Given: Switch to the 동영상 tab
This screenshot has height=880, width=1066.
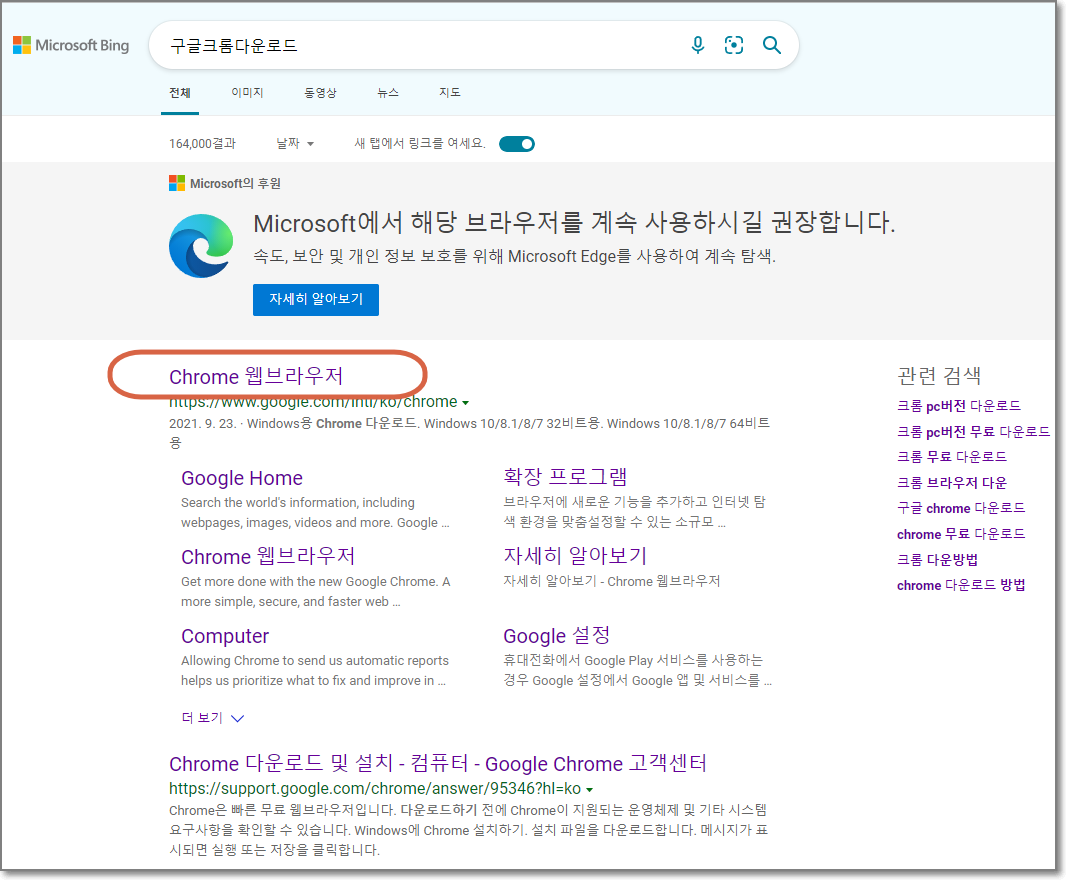Looking at the screenshot, I should pyautogui.click(x=320, y=92).
